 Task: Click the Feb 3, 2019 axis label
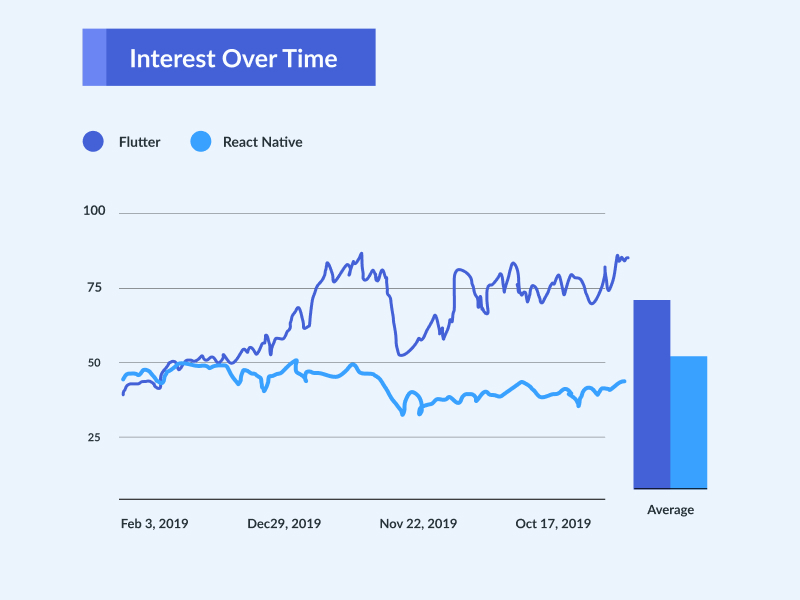[154, 523]
